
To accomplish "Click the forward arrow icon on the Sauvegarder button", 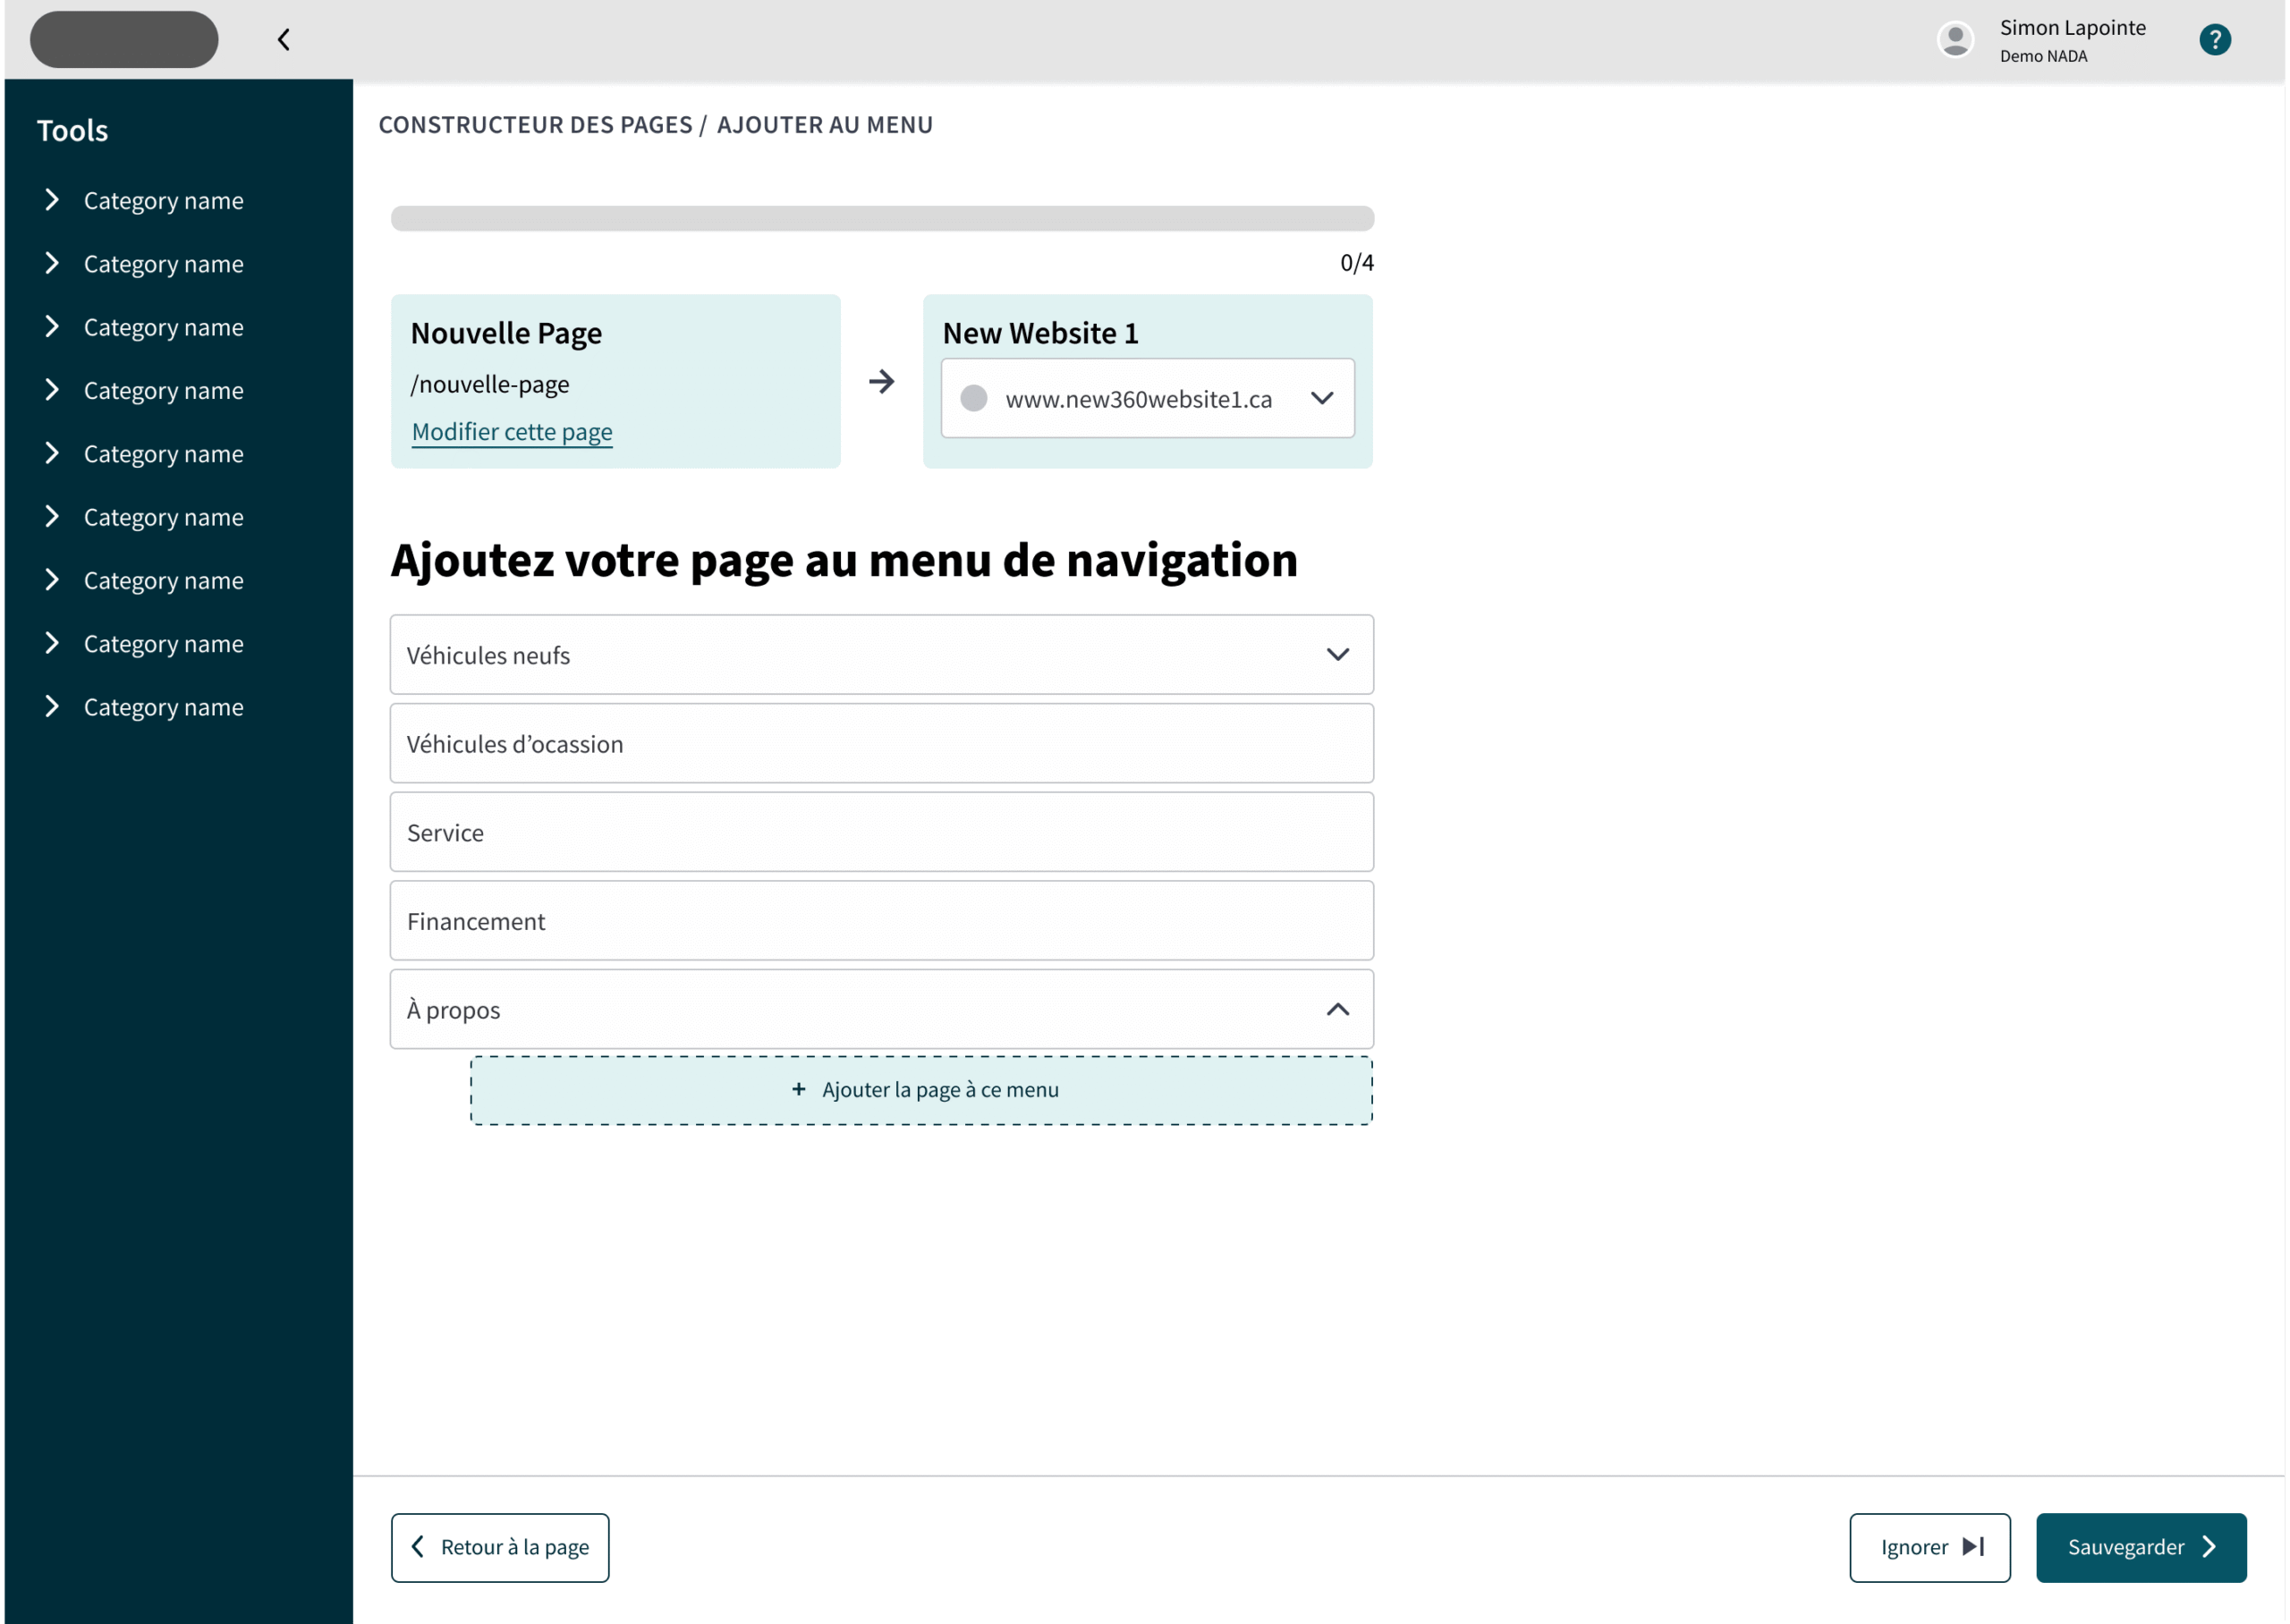I will 2209,1547.
